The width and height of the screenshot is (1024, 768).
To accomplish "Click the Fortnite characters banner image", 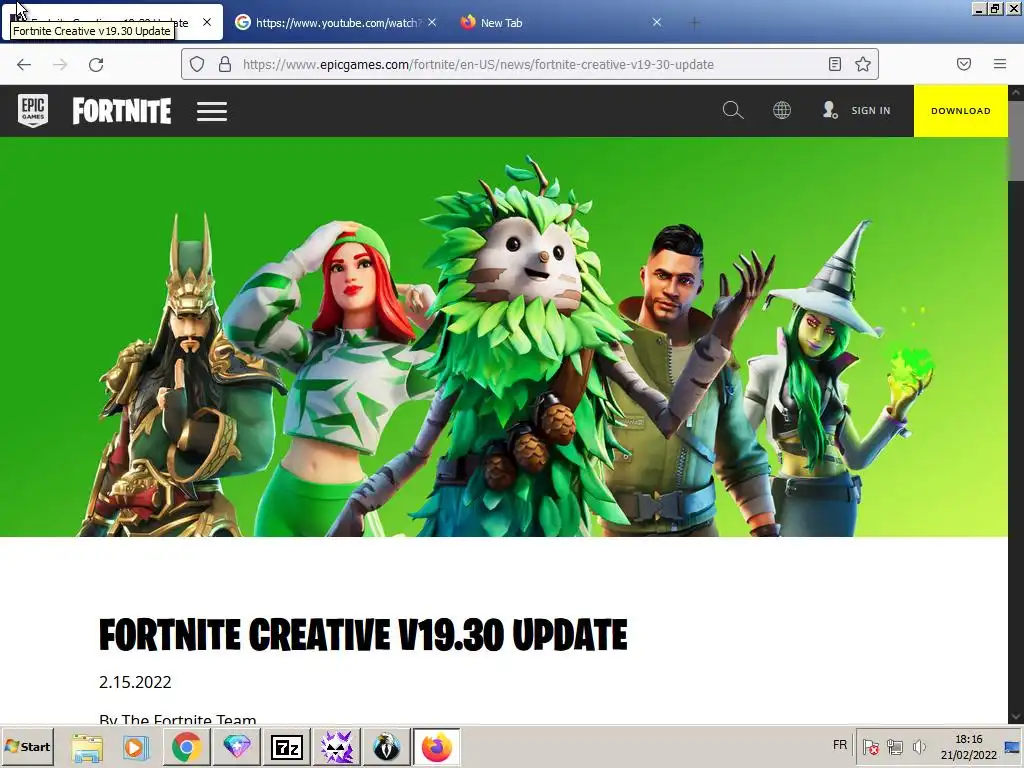I will [x=504, y=337].
